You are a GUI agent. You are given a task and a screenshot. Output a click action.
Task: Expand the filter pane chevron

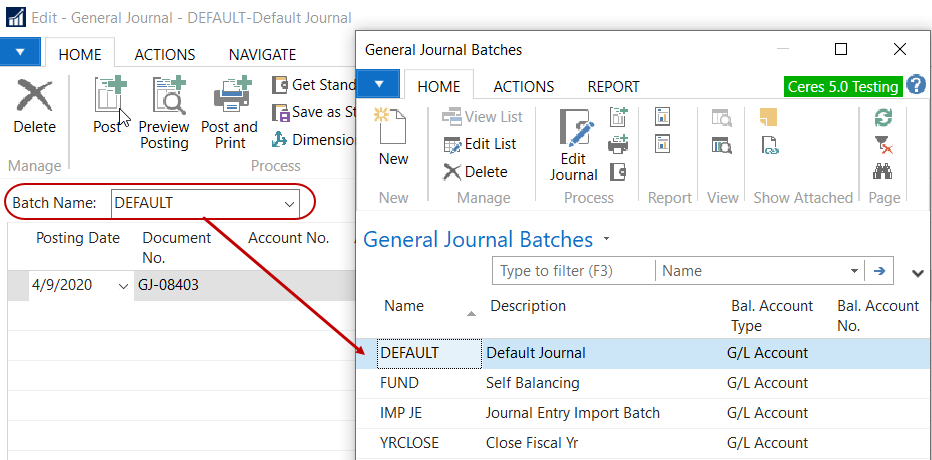coord(917,272)
